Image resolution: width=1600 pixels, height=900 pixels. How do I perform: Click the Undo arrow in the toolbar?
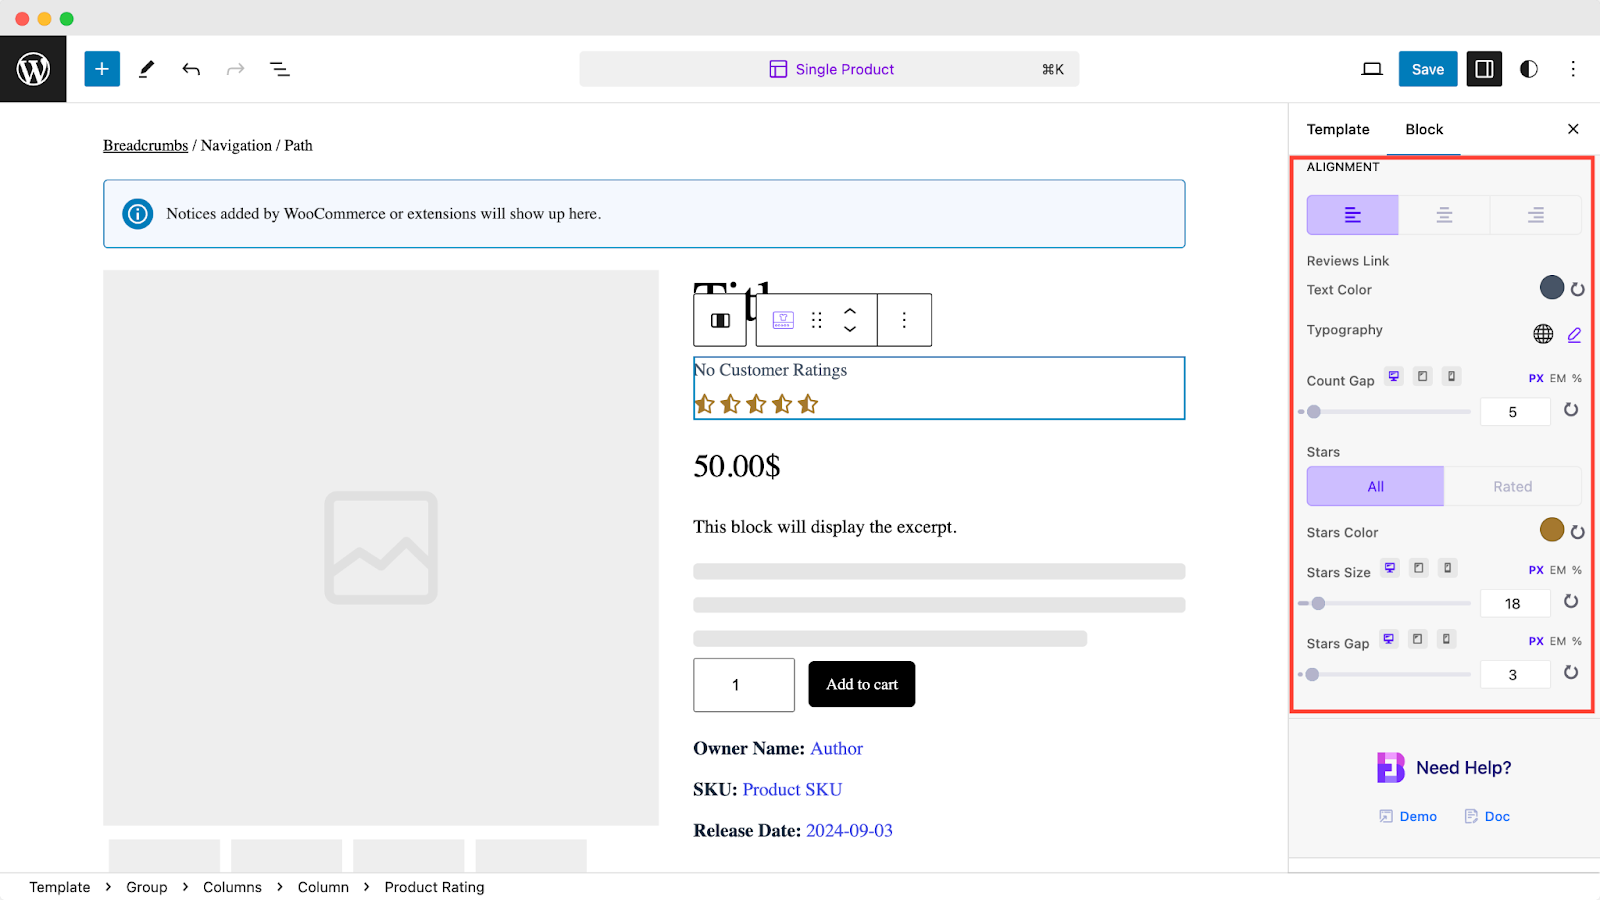190,69
